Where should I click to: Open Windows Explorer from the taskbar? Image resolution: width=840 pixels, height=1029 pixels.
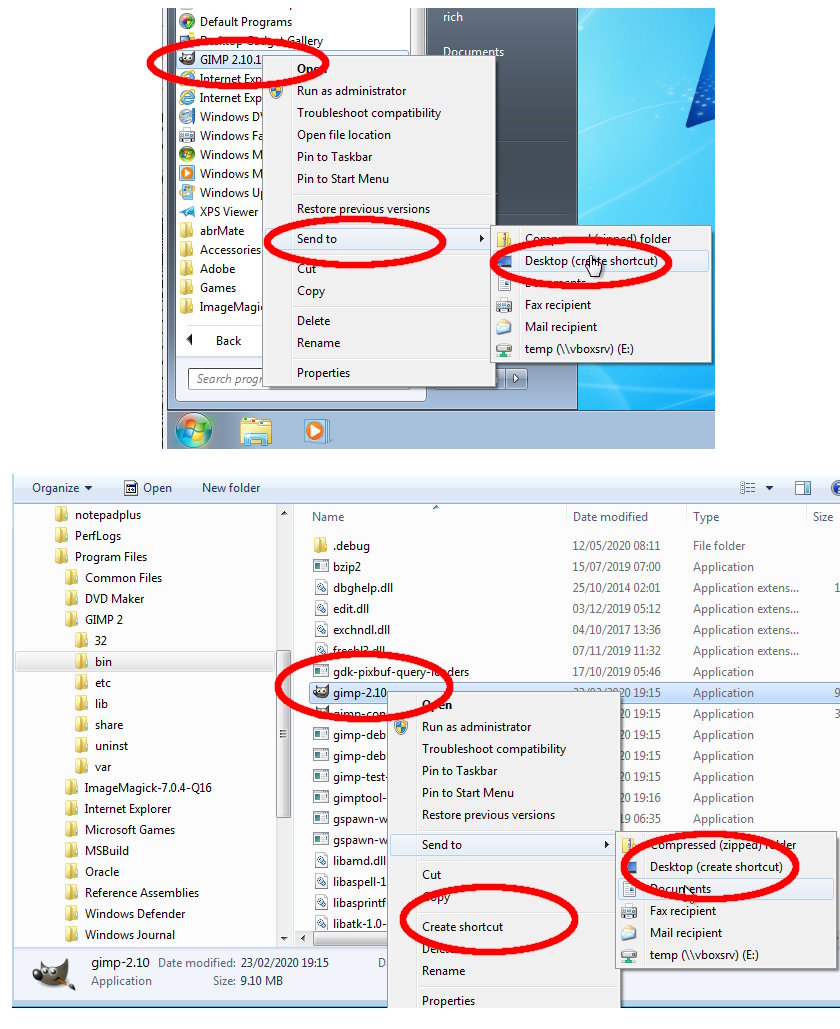click(x=256, y=431)
